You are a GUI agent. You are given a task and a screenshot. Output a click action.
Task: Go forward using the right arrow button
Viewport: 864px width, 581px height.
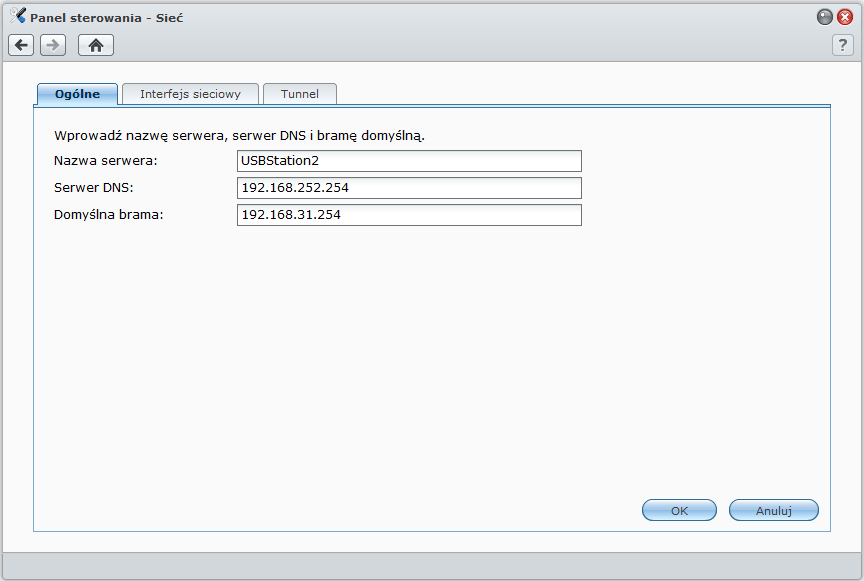(53, 45)
